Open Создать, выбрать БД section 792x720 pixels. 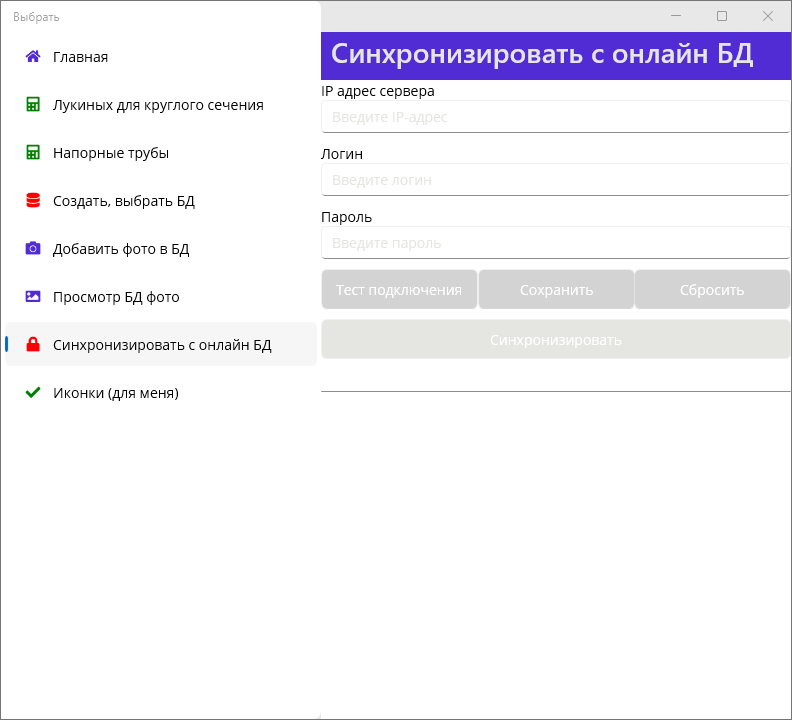tap(124, 201)
